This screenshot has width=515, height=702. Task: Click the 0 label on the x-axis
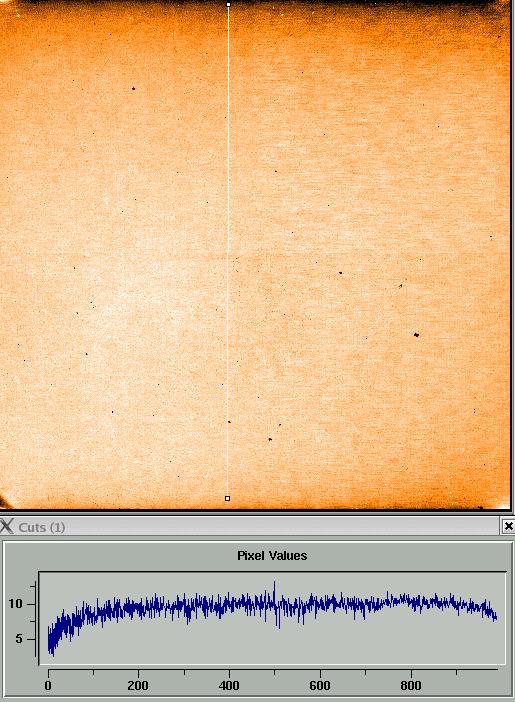click(48, 685)
